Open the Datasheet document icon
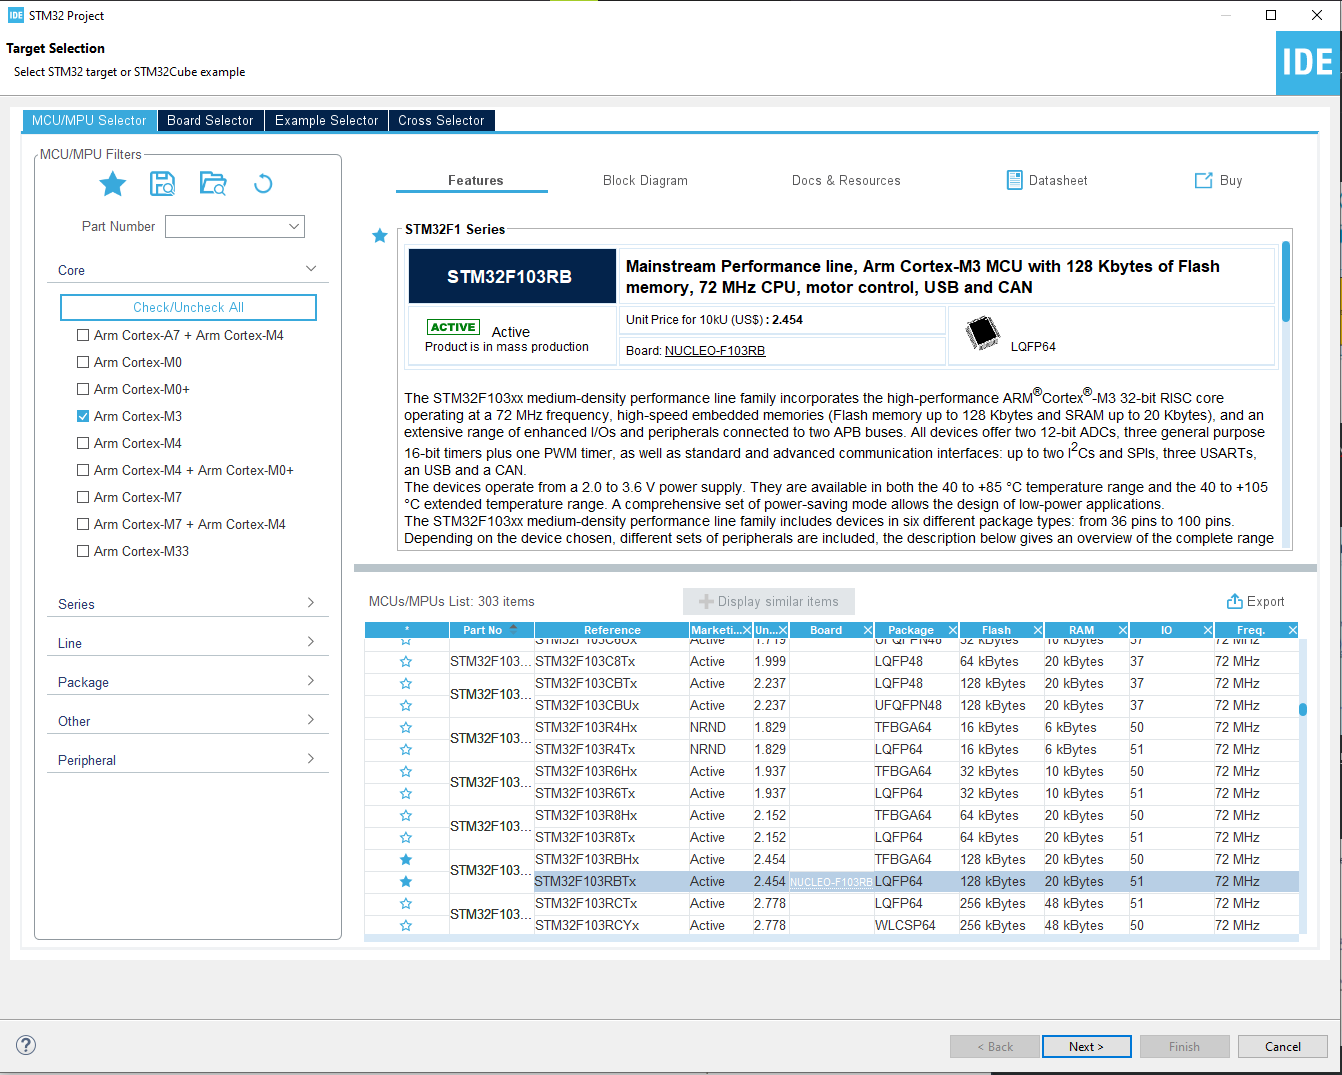Viewport: 1342px width, 1075px height. click(x=1015, y=180)
